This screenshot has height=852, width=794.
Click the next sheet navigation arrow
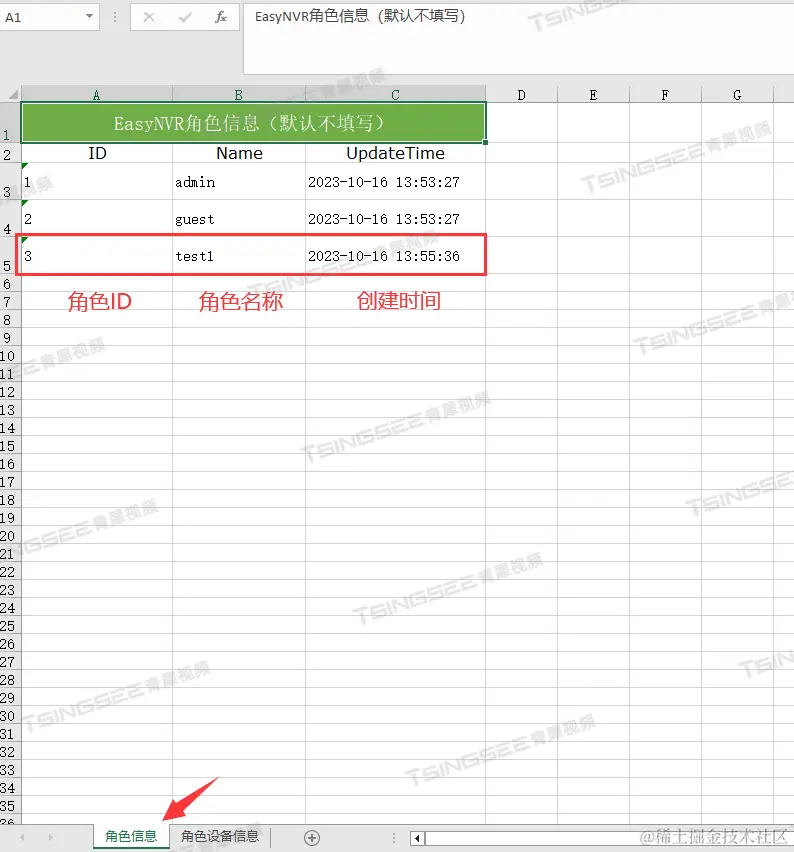click(50, 837)
